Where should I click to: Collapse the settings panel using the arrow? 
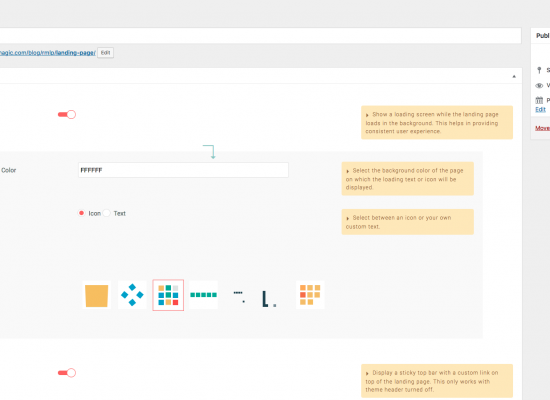tap(514, 76)
